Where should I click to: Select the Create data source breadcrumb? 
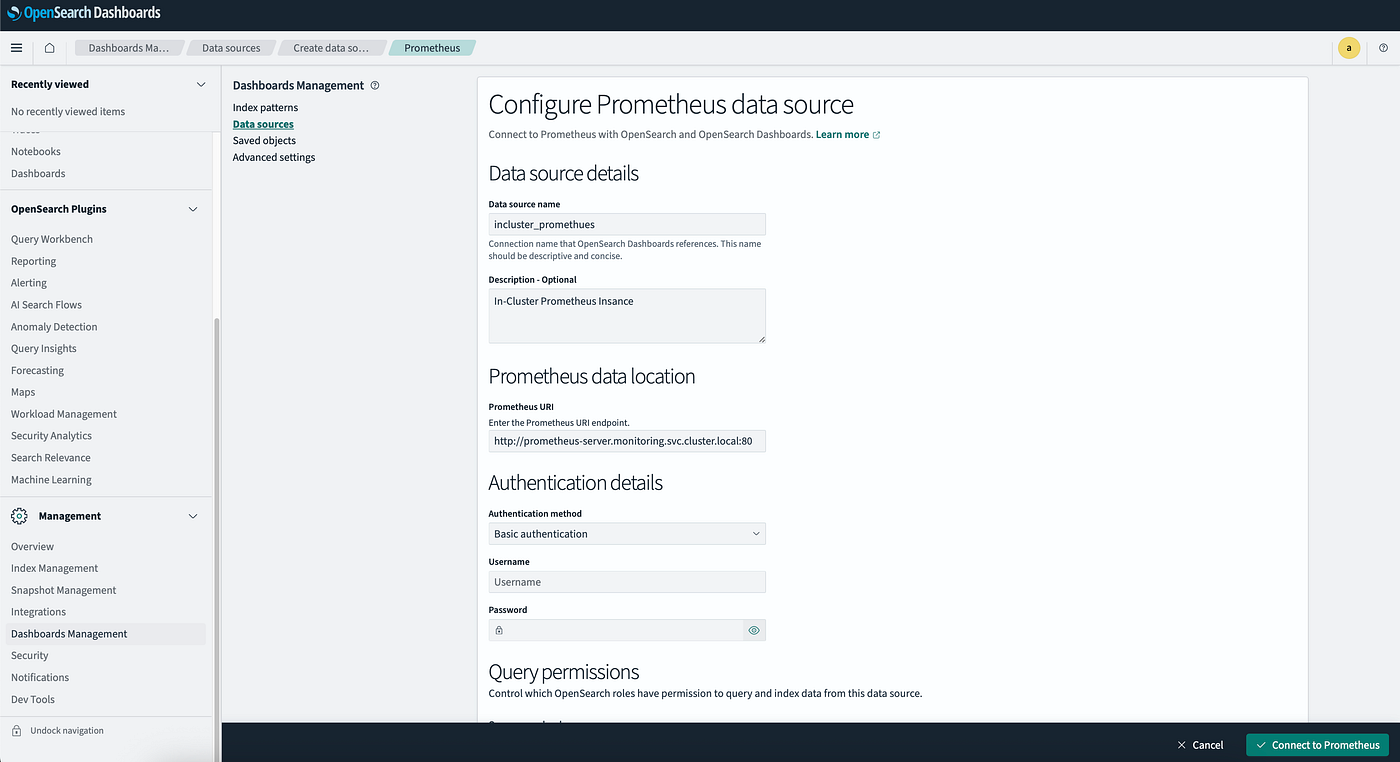[331, 48]
